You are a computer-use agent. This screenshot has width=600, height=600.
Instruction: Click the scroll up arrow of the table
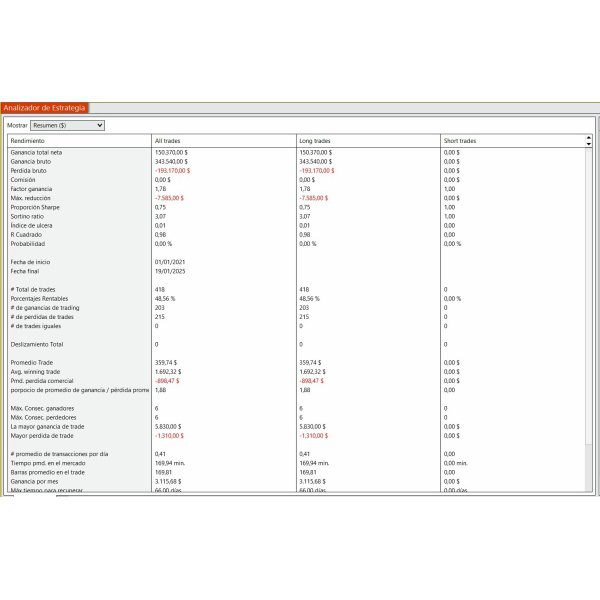point(588,138)
